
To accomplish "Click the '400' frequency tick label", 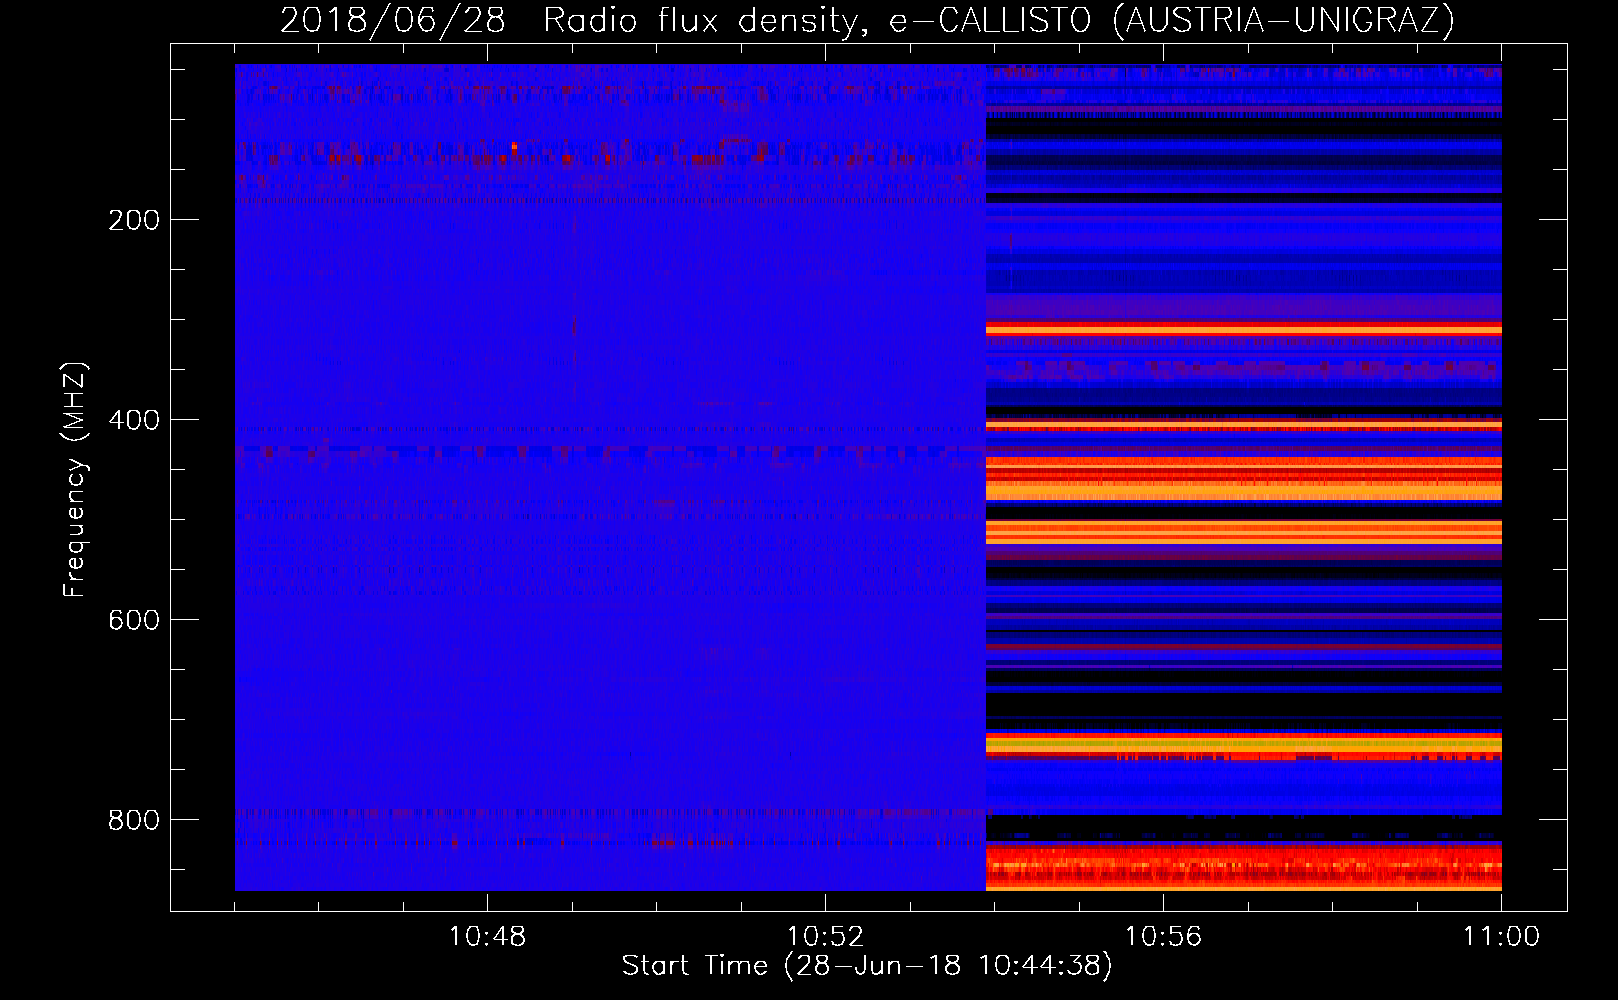I will tap(134, 420).
